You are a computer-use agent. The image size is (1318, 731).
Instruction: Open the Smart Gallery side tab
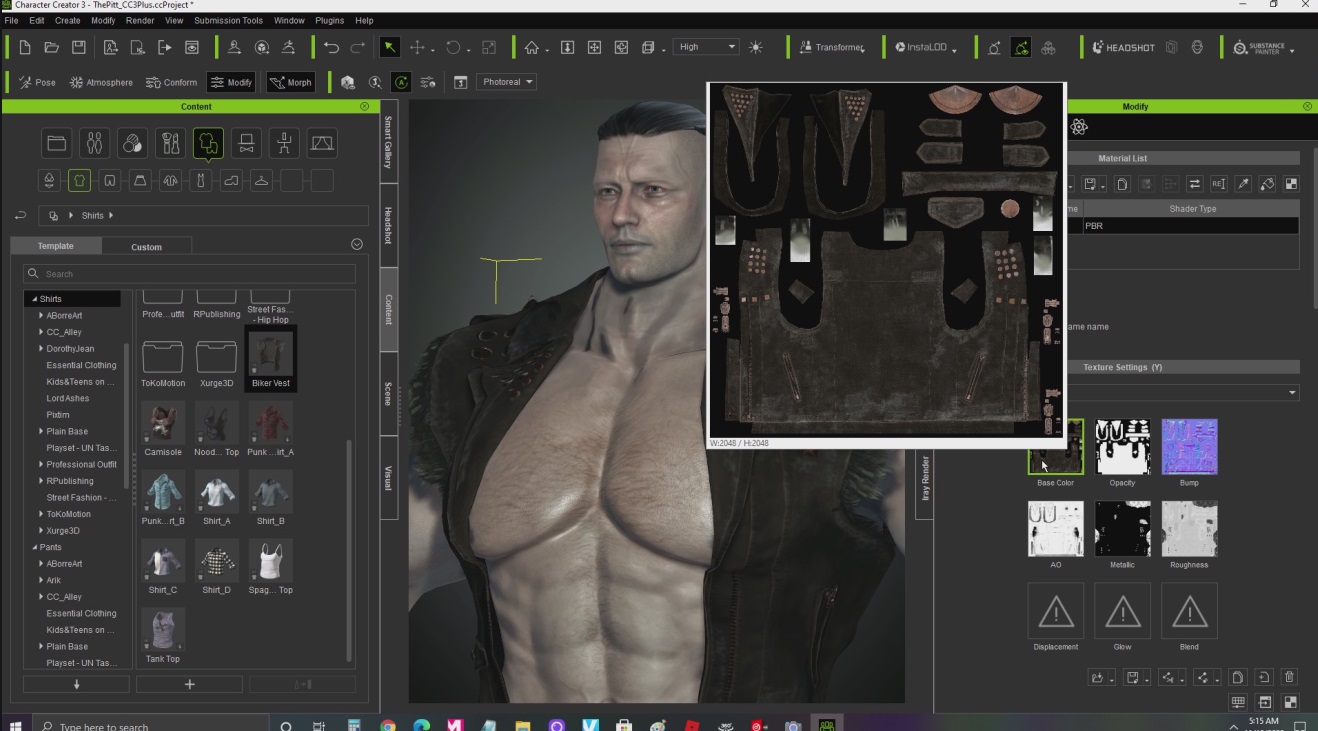[x=389, y=141]
